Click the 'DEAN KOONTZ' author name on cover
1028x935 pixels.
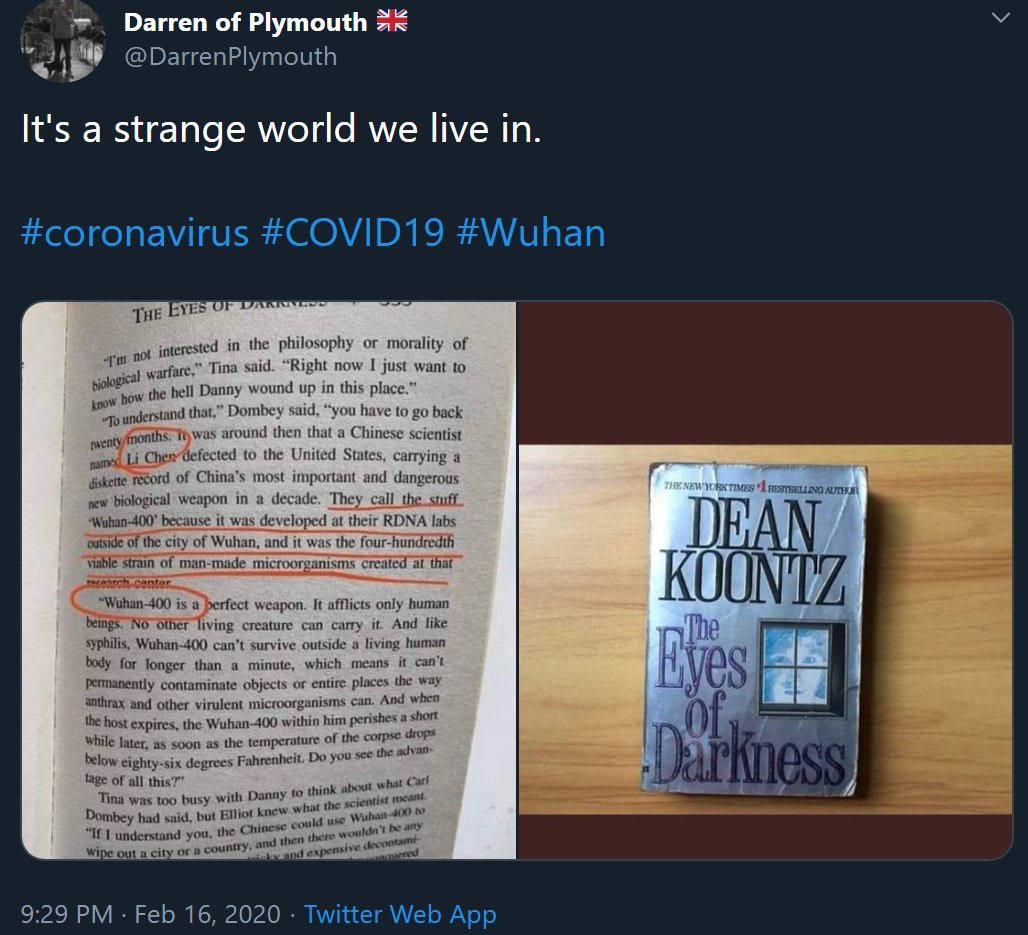click(751, 551)
